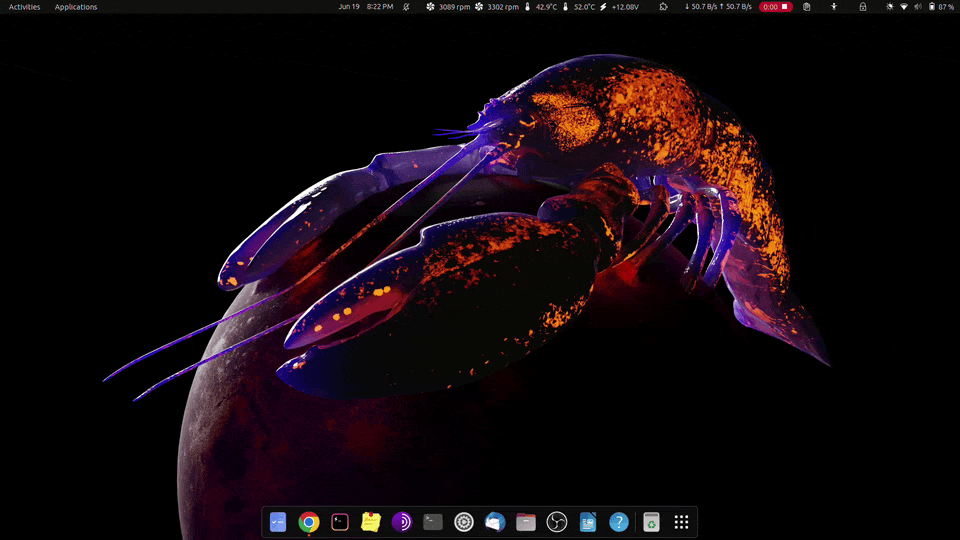960x540 pixels.
Task: Open LibreOffice Writer from the dock
Action: [x=588, y=522]
